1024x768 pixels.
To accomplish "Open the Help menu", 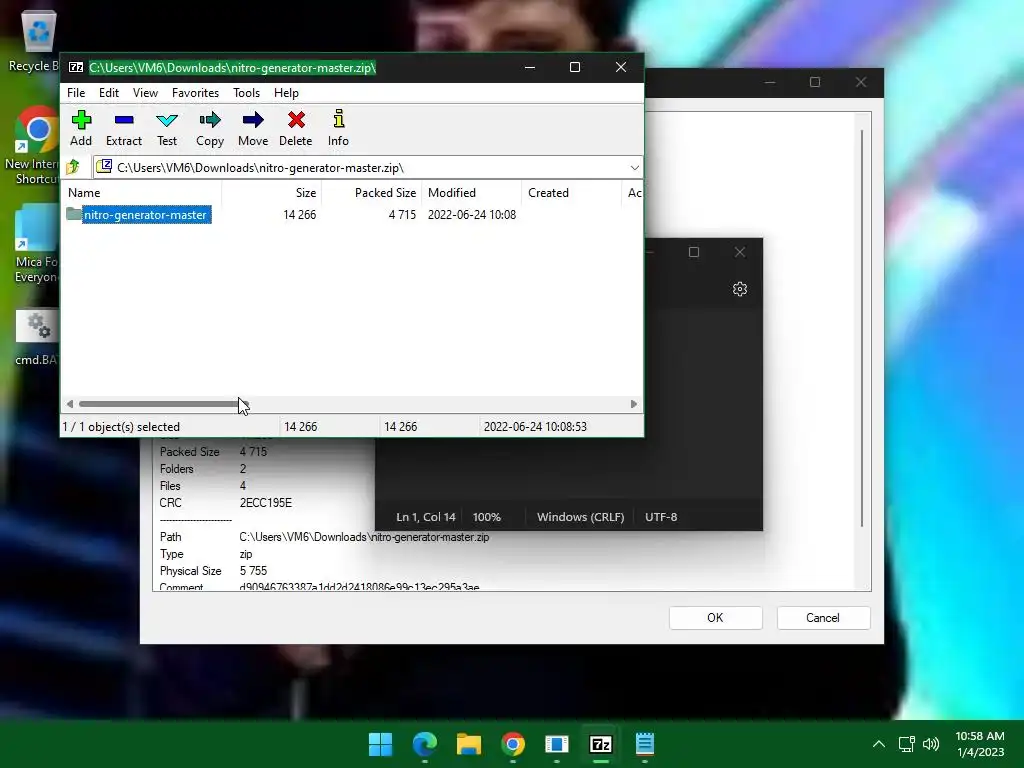I will tap(286, 93).
